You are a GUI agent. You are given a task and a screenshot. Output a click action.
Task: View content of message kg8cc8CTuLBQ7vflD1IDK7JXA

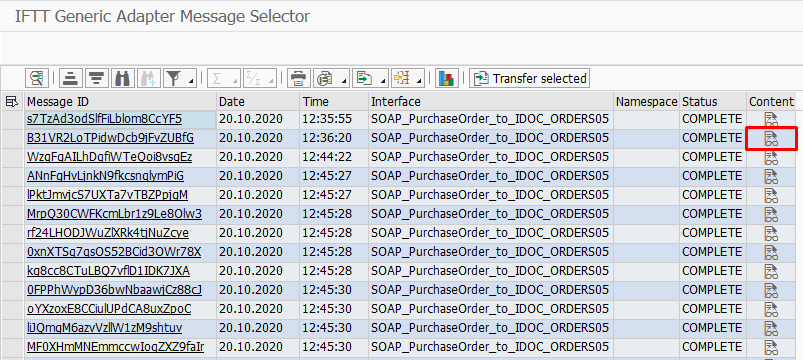[x=771, y=271]
